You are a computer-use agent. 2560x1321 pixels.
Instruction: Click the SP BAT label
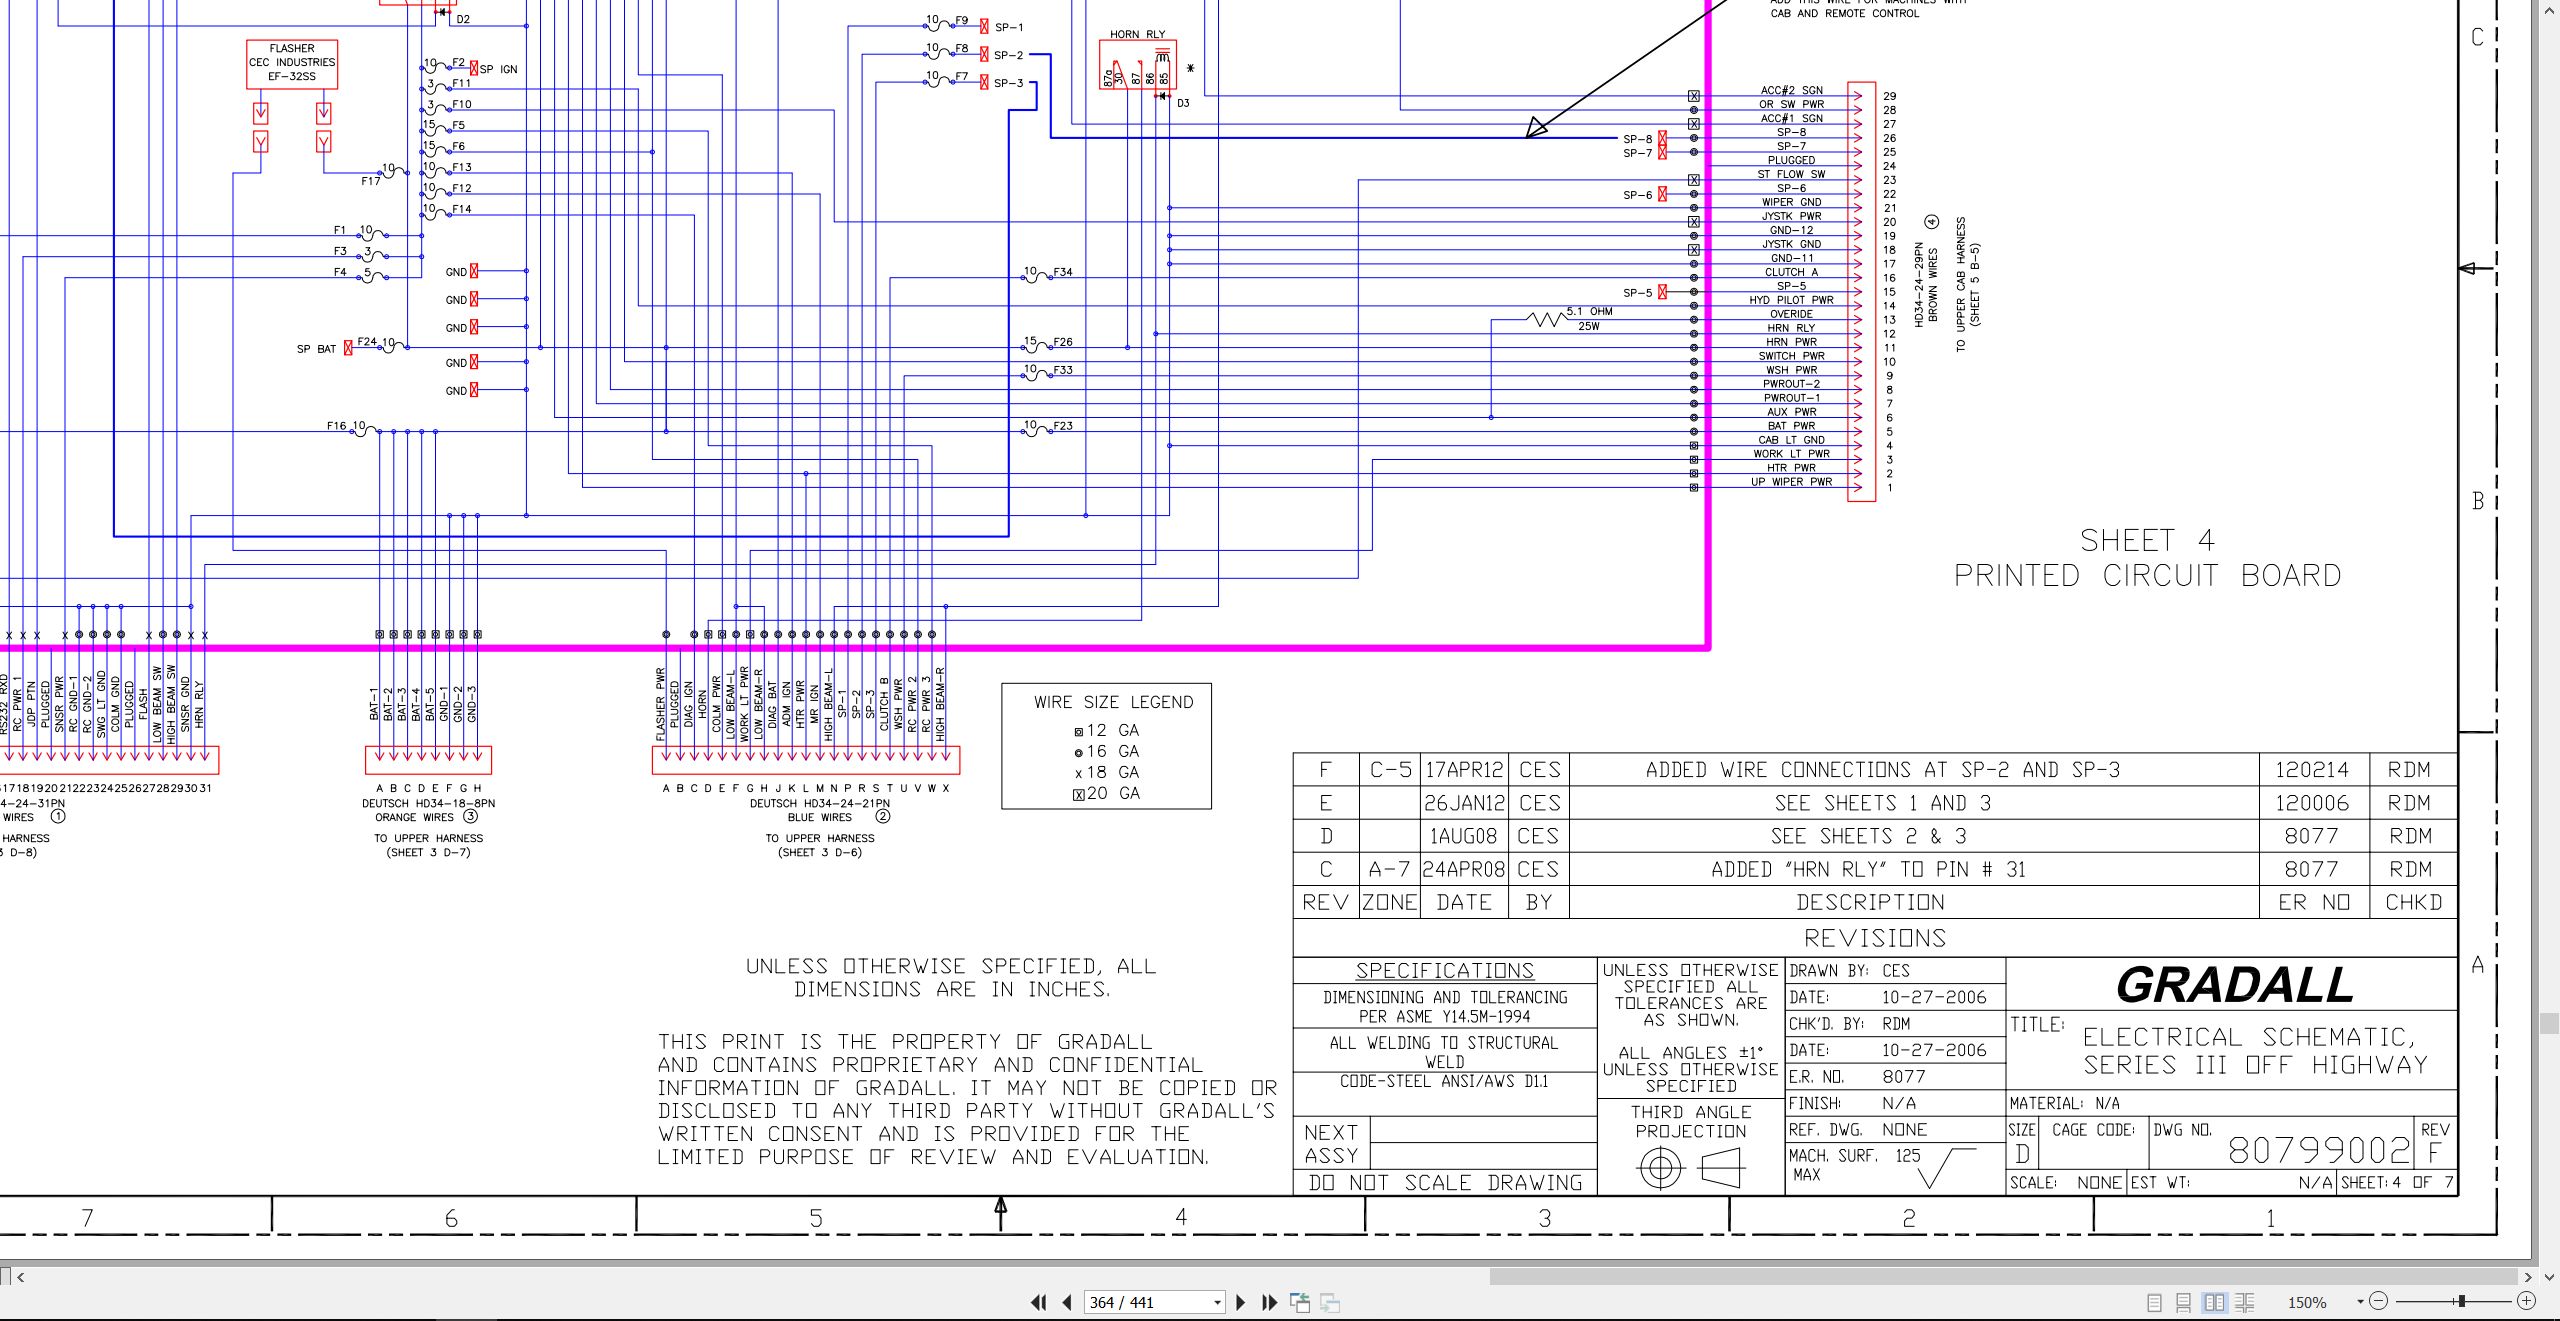pos(316,349)
